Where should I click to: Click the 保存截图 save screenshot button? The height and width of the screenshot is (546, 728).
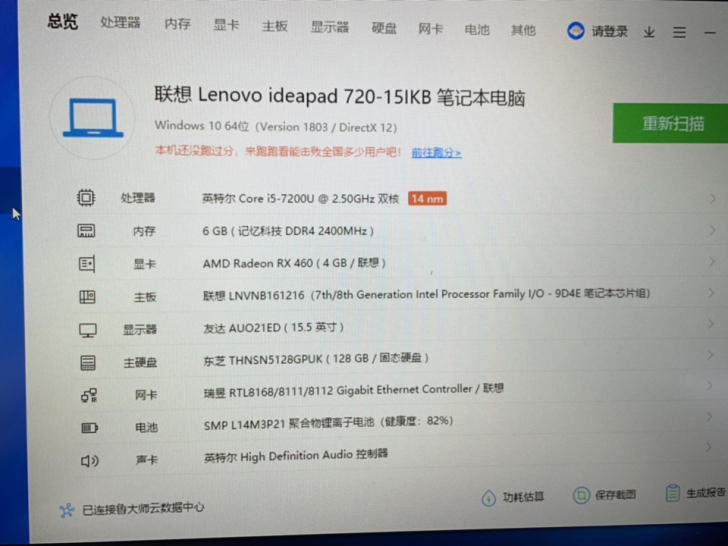[x=604, y=495]
